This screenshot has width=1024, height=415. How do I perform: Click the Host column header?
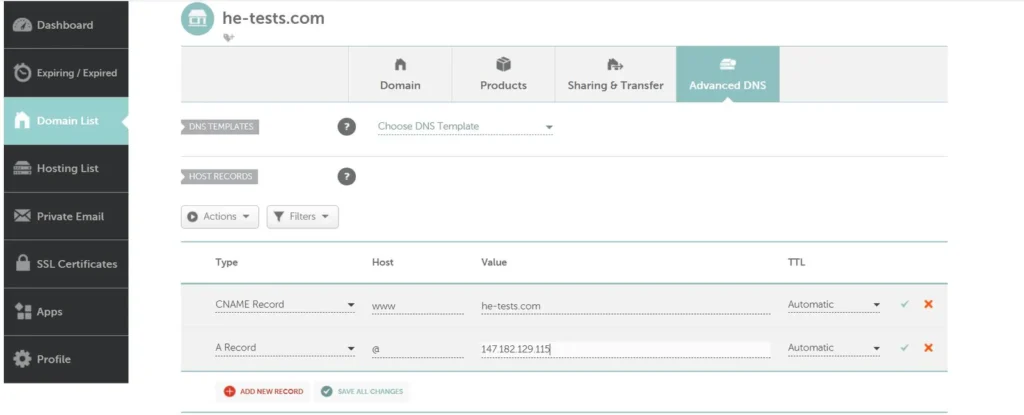(383, 263)
